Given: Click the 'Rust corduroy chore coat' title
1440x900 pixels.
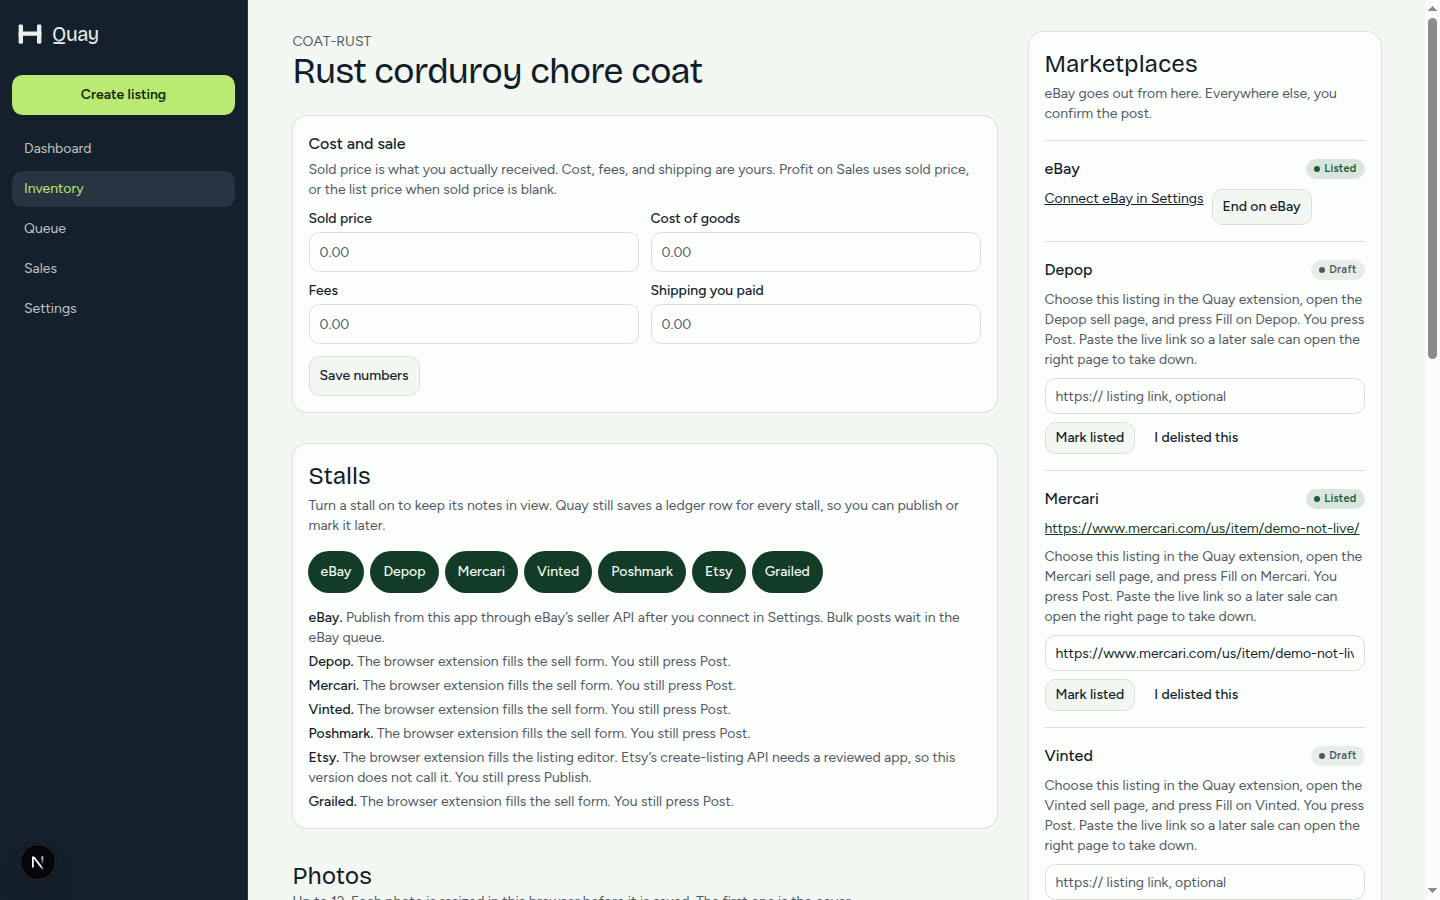Looking at the screenshot, I should pos(498,71).
